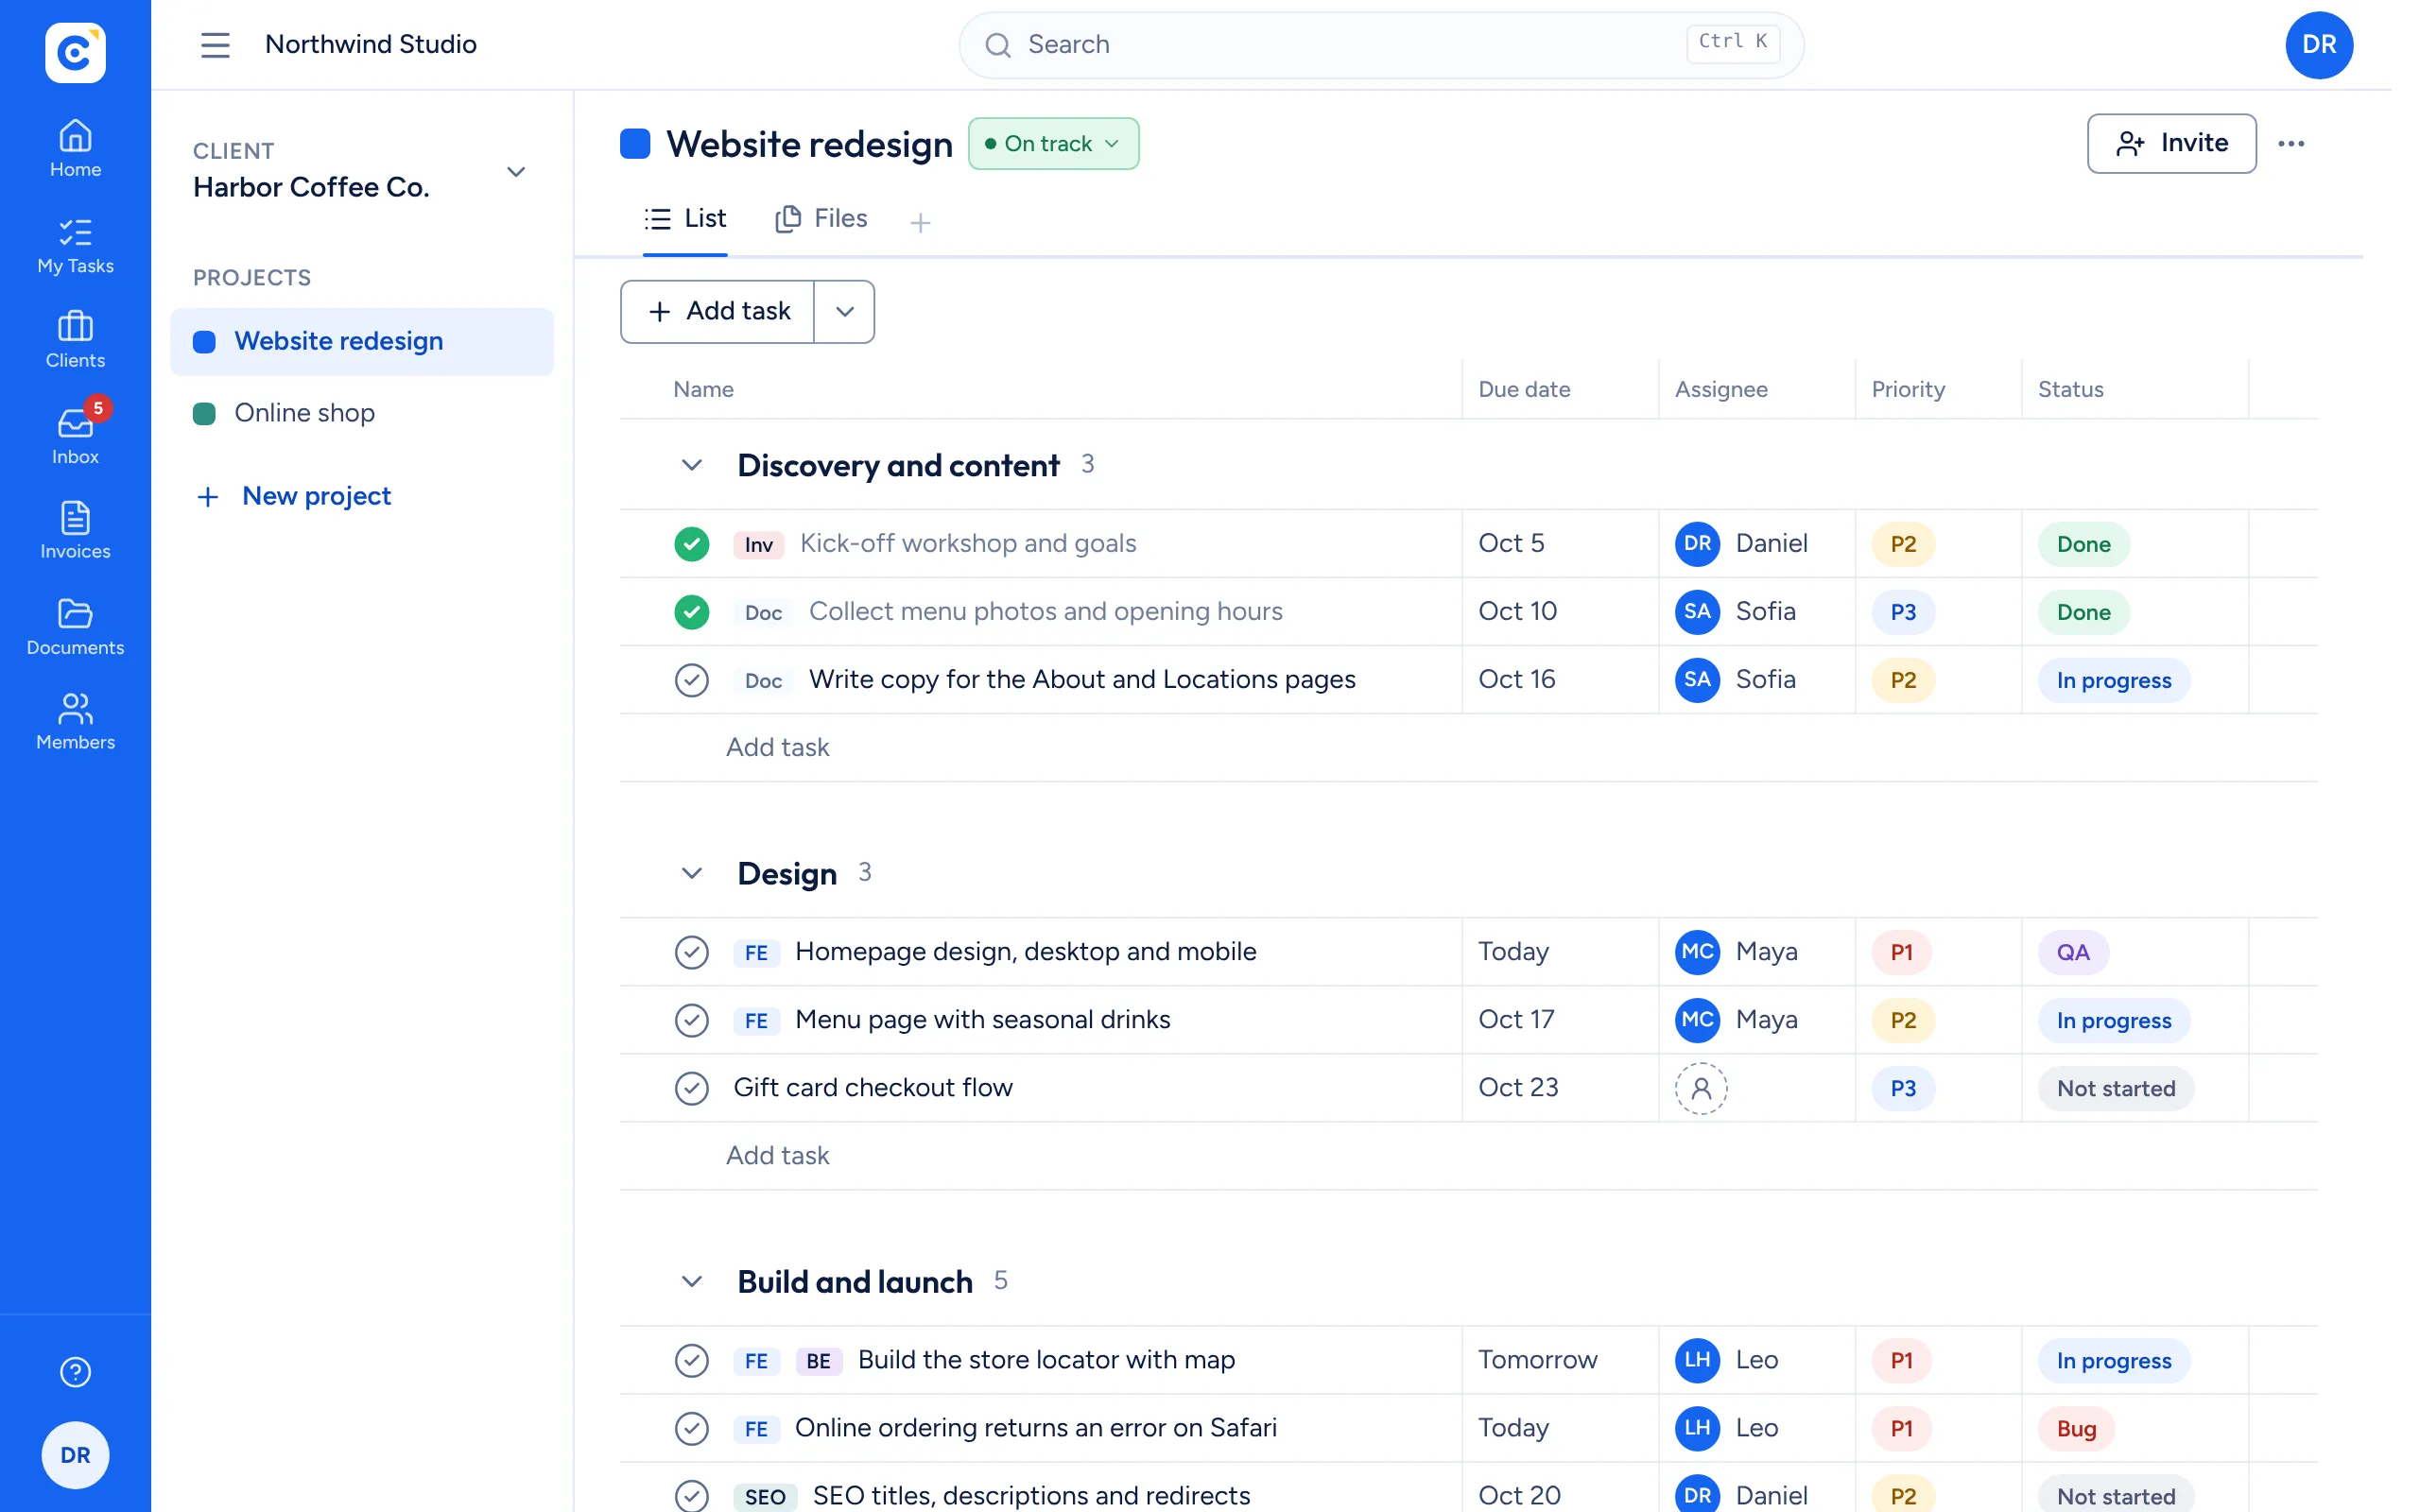Open the Invoices section
The height and width of the screenshot is (1512, 2420).
tap(75, 531)
